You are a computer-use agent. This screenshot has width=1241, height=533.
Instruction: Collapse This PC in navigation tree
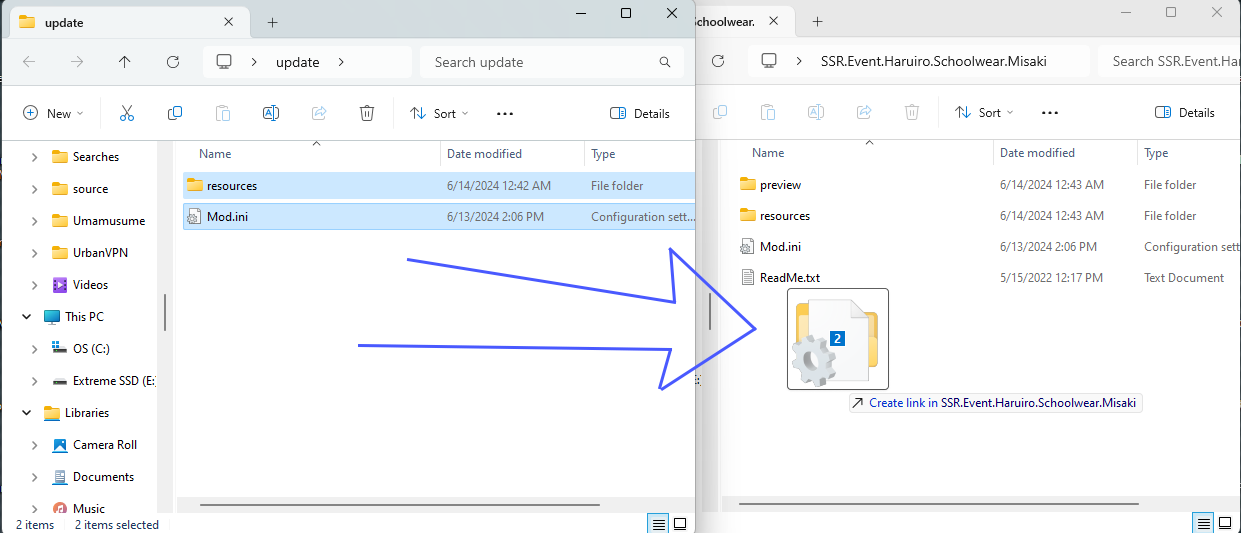point(27,317)
